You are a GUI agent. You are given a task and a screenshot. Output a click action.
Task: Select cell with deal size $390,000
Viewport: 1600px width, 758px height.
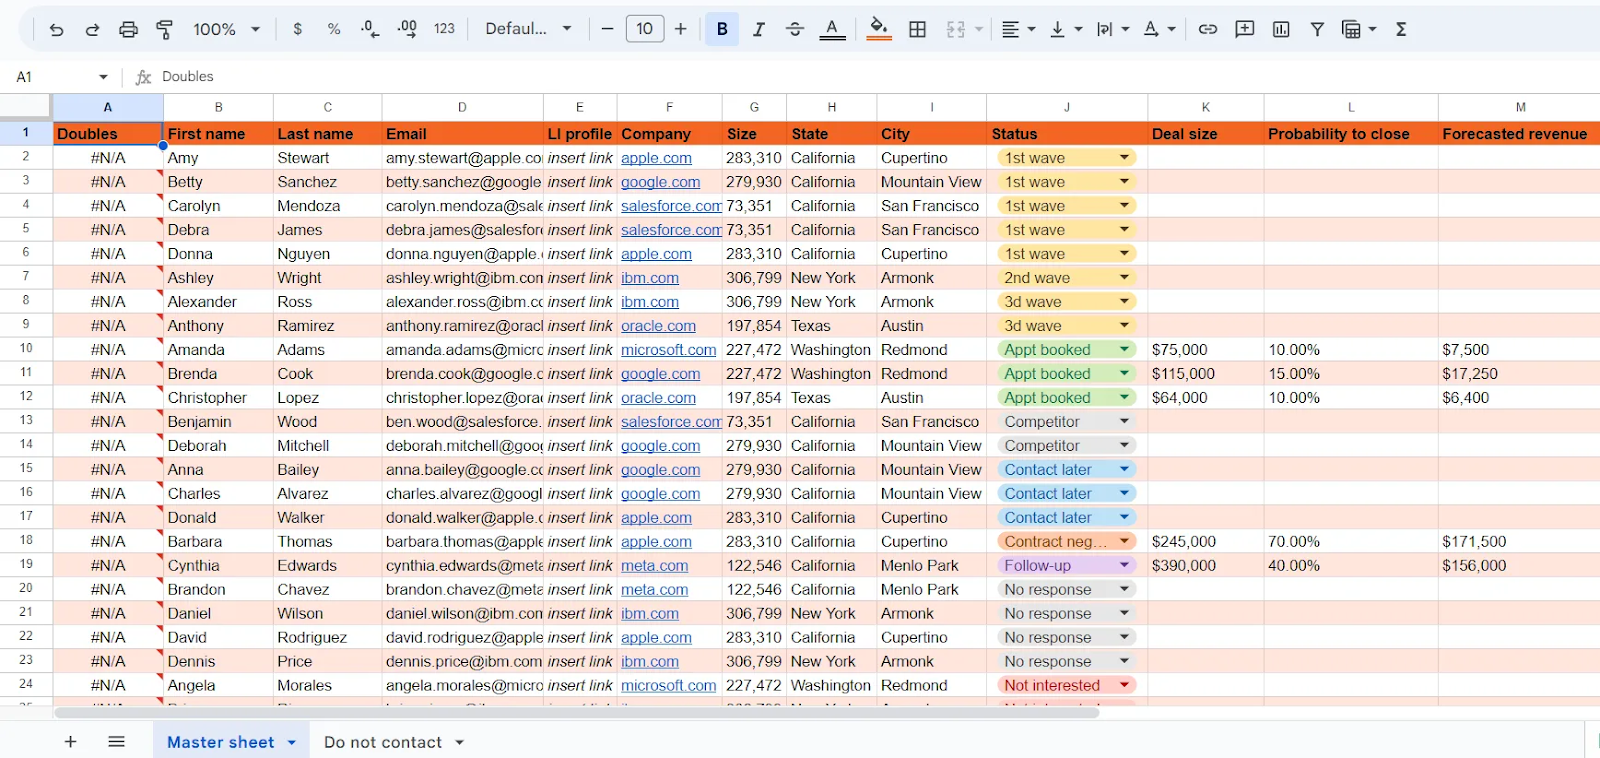coord(1205,566)
